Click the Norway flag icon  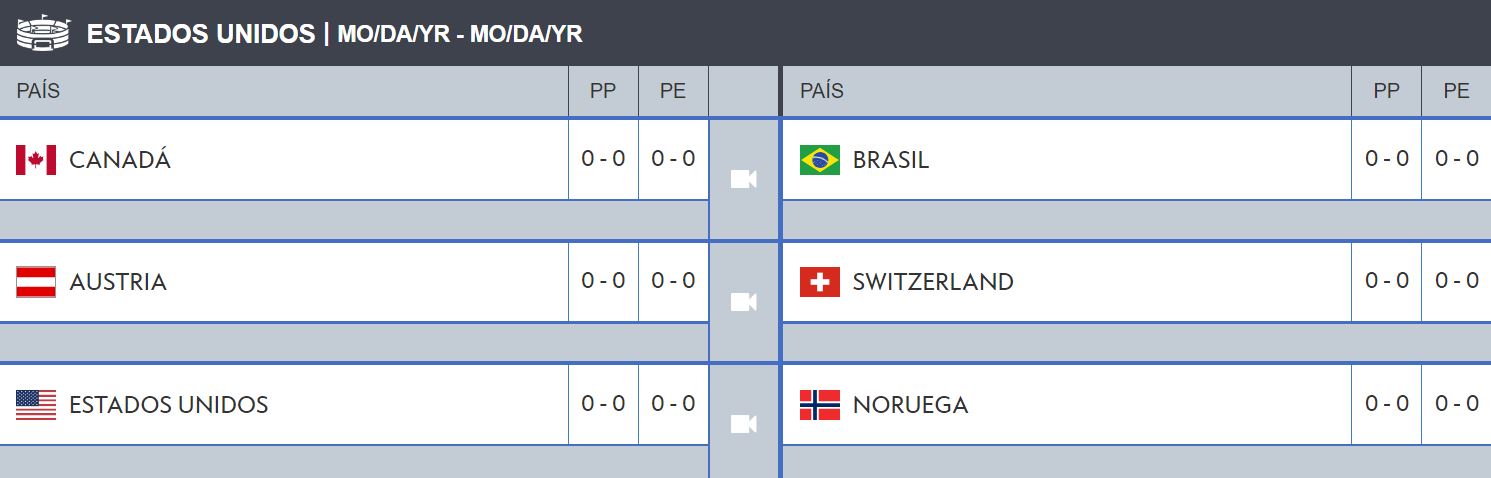pyautogui.click(x=820, y=405)
